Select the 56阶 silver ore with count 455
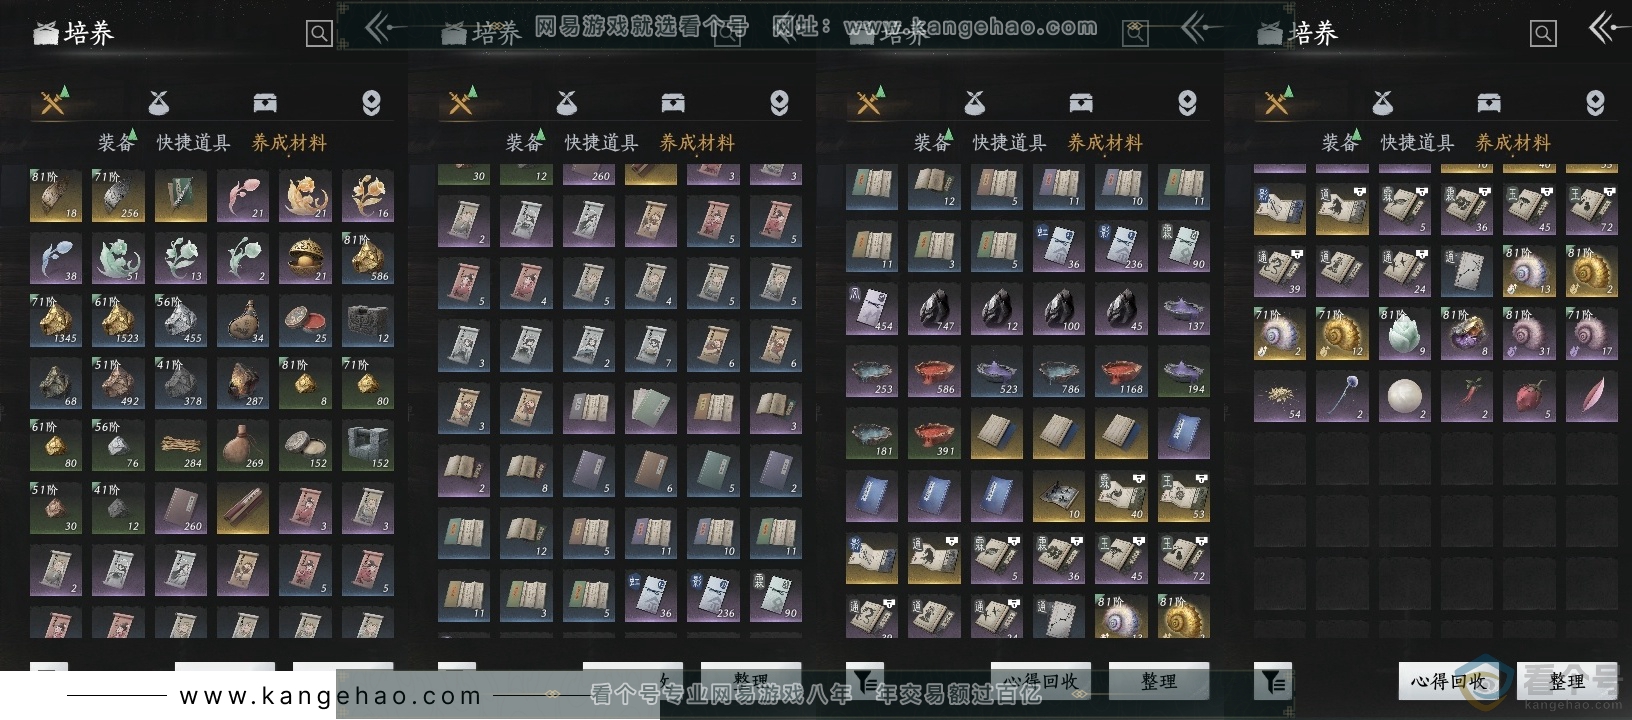Image resolution: width=1632 pixels, height=720 pixels. pyautogui.click(x=181, y=321)
